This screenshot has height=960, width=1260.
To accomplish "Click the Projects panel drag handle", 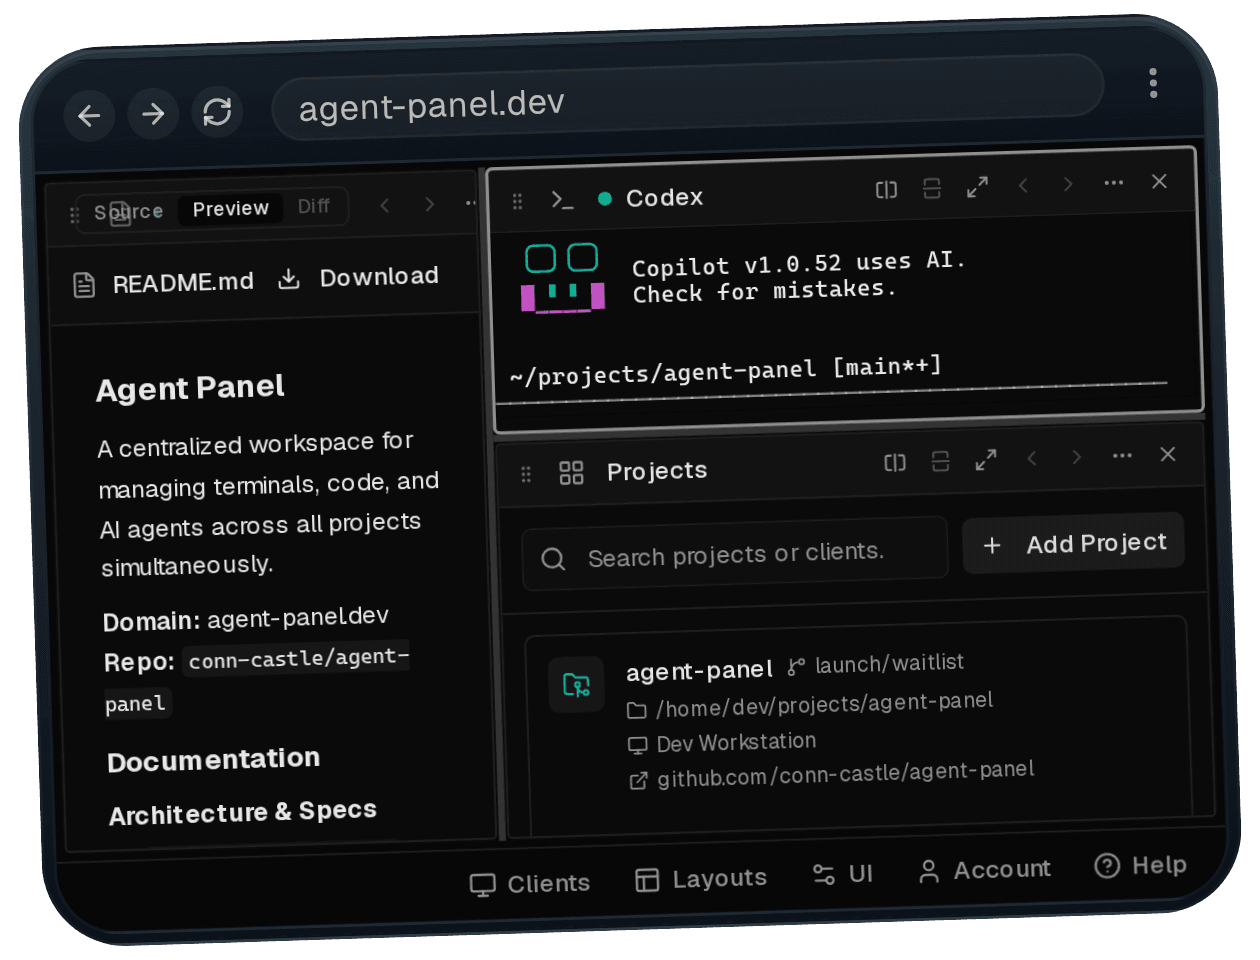I will tap(526, 475).
